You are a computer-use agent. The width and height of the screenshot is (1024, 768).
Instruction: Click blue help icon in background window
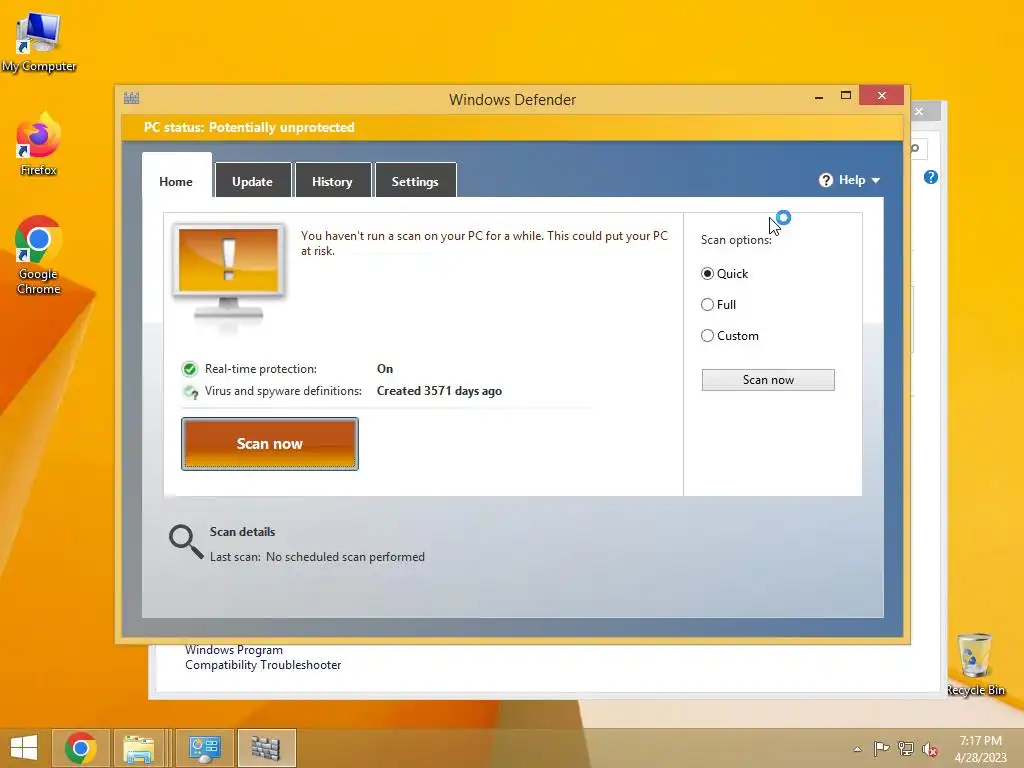(931, 177)
